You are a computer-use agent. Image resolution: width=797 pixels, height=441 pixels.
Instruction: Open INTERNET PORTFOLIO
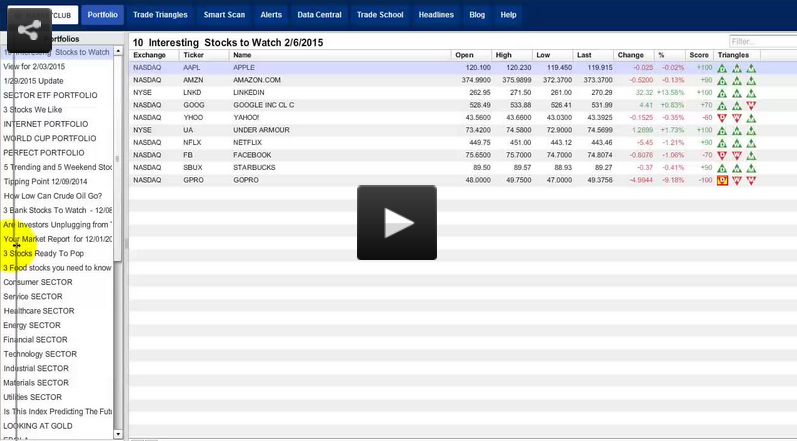(46, 124)
